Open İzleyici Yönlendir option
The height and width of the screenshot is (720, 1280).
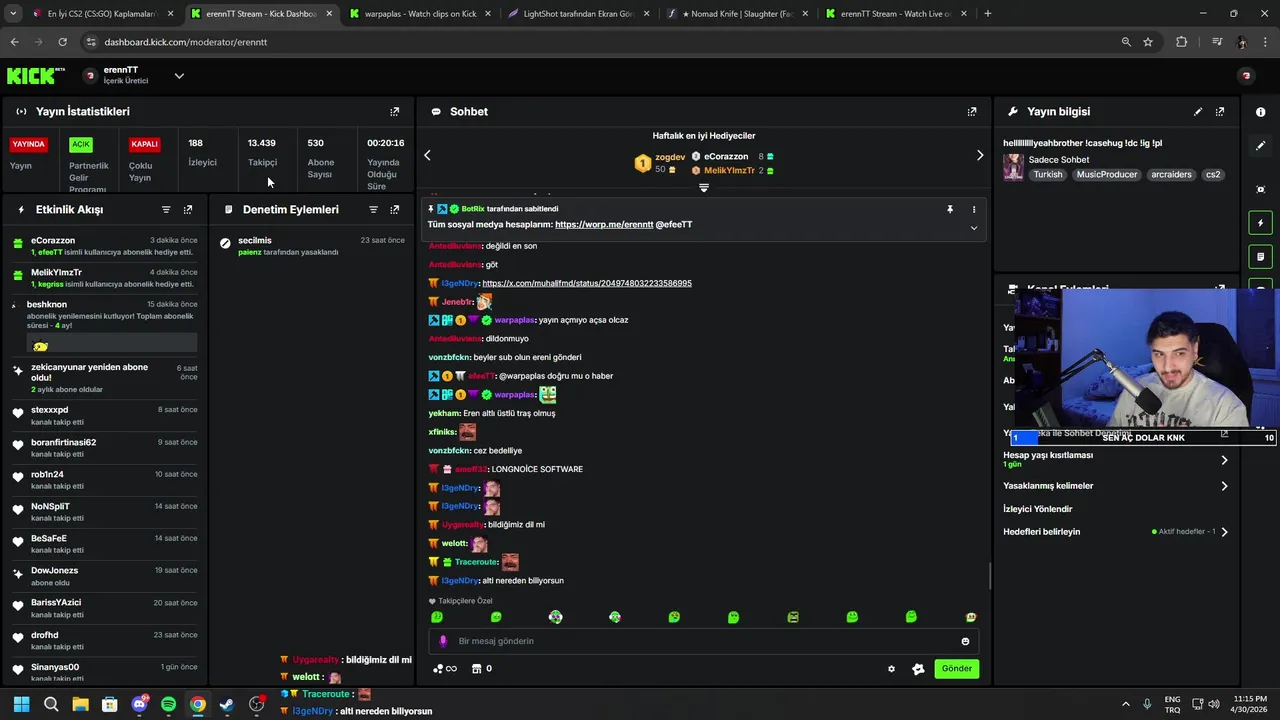pos(1038,509)
